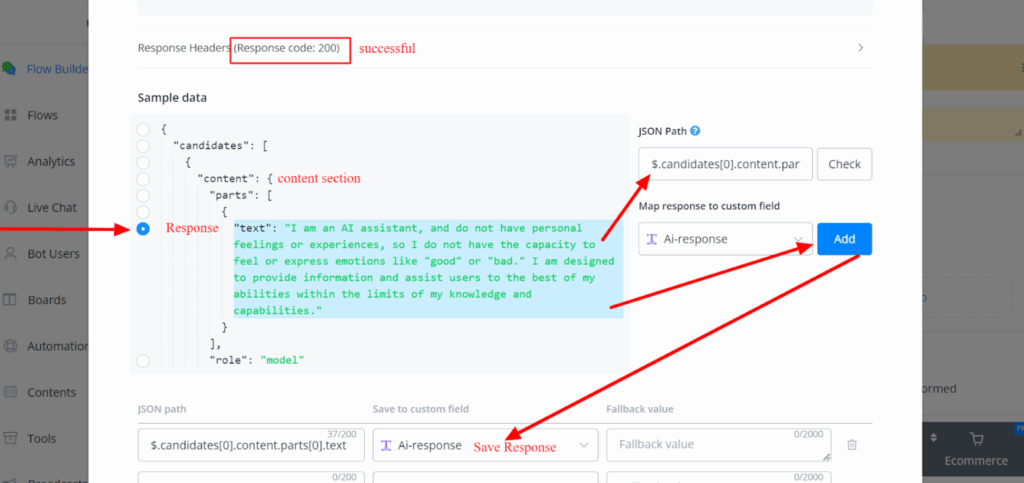
Task: Click the Live Chat headset icon
Action: coord(10,207)
